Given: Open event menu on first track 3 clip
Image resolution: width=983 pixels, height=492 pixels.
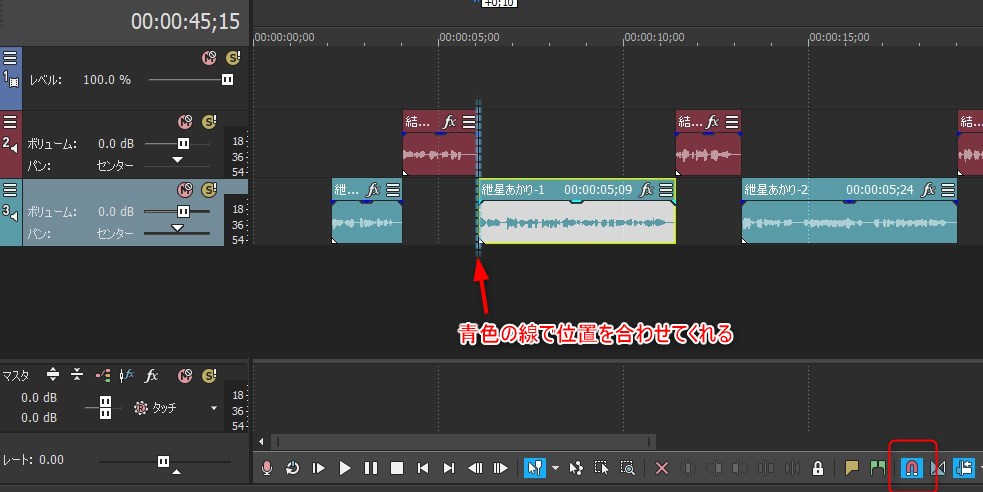Looking at the screenshot, I should (x=393, y=190).
